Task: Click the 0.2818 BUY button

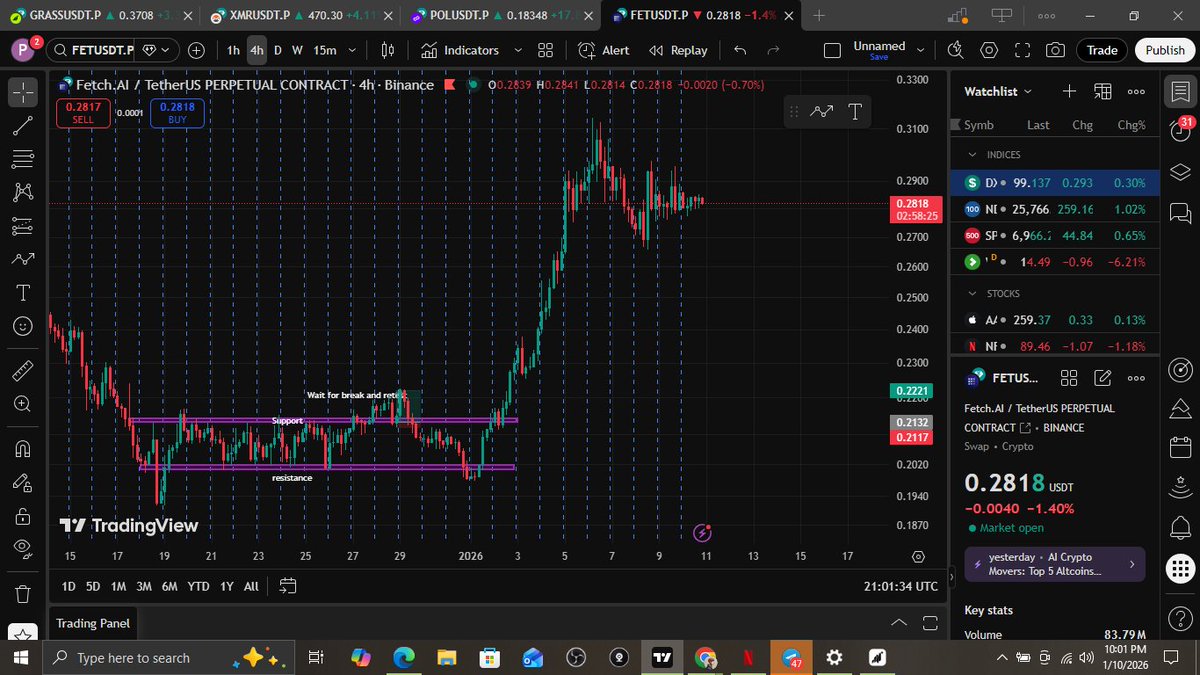Action: click(x=177, y=113)
